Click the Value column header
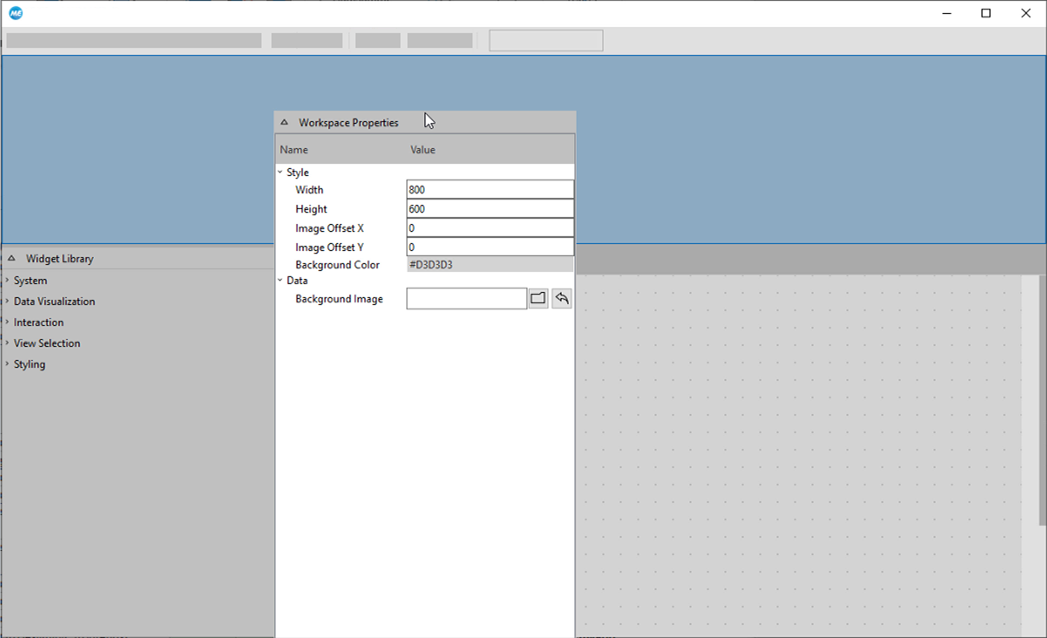This screenshot has height=638, width=1047. pyautogui.click(x=423, y=150)
